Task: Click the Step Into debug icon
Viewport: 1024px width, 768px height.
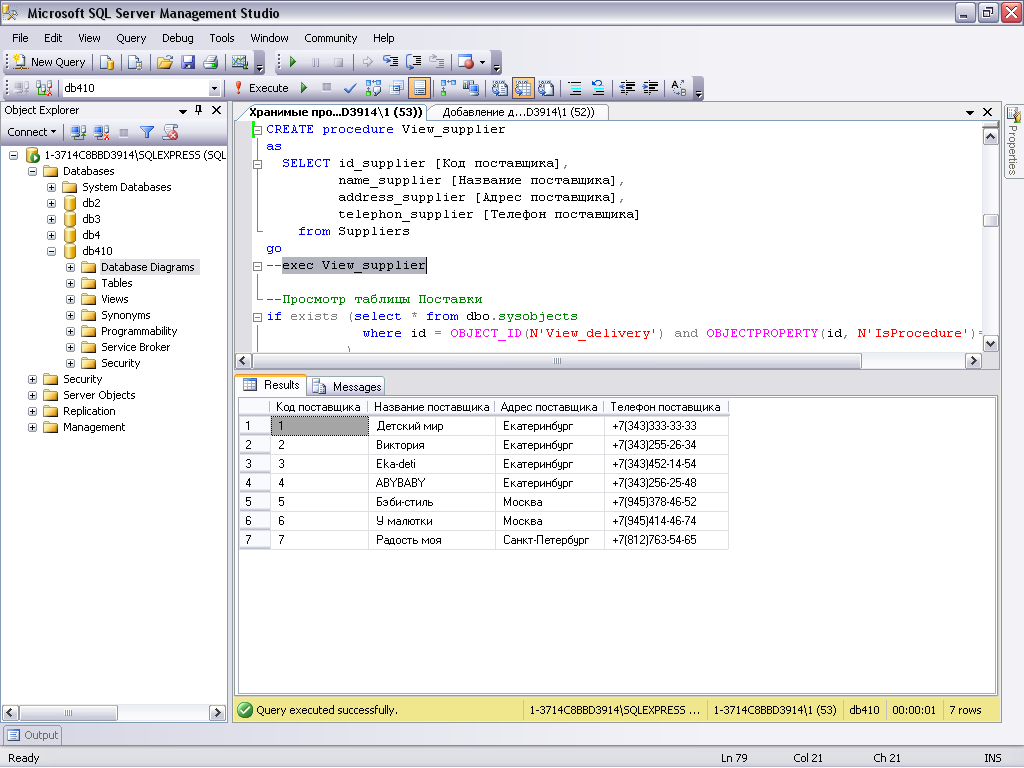Action: coord(391,62)
